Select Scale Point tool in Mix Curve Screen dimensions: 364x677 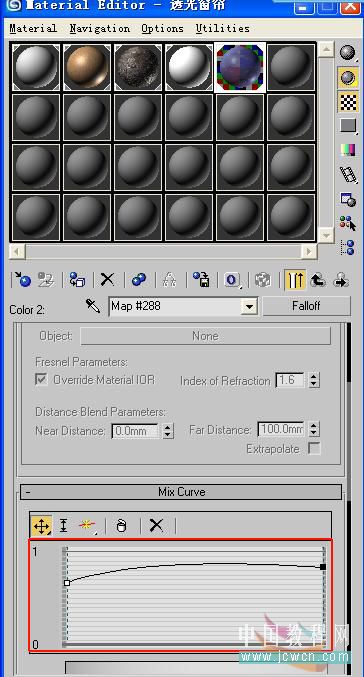point(63,526)
